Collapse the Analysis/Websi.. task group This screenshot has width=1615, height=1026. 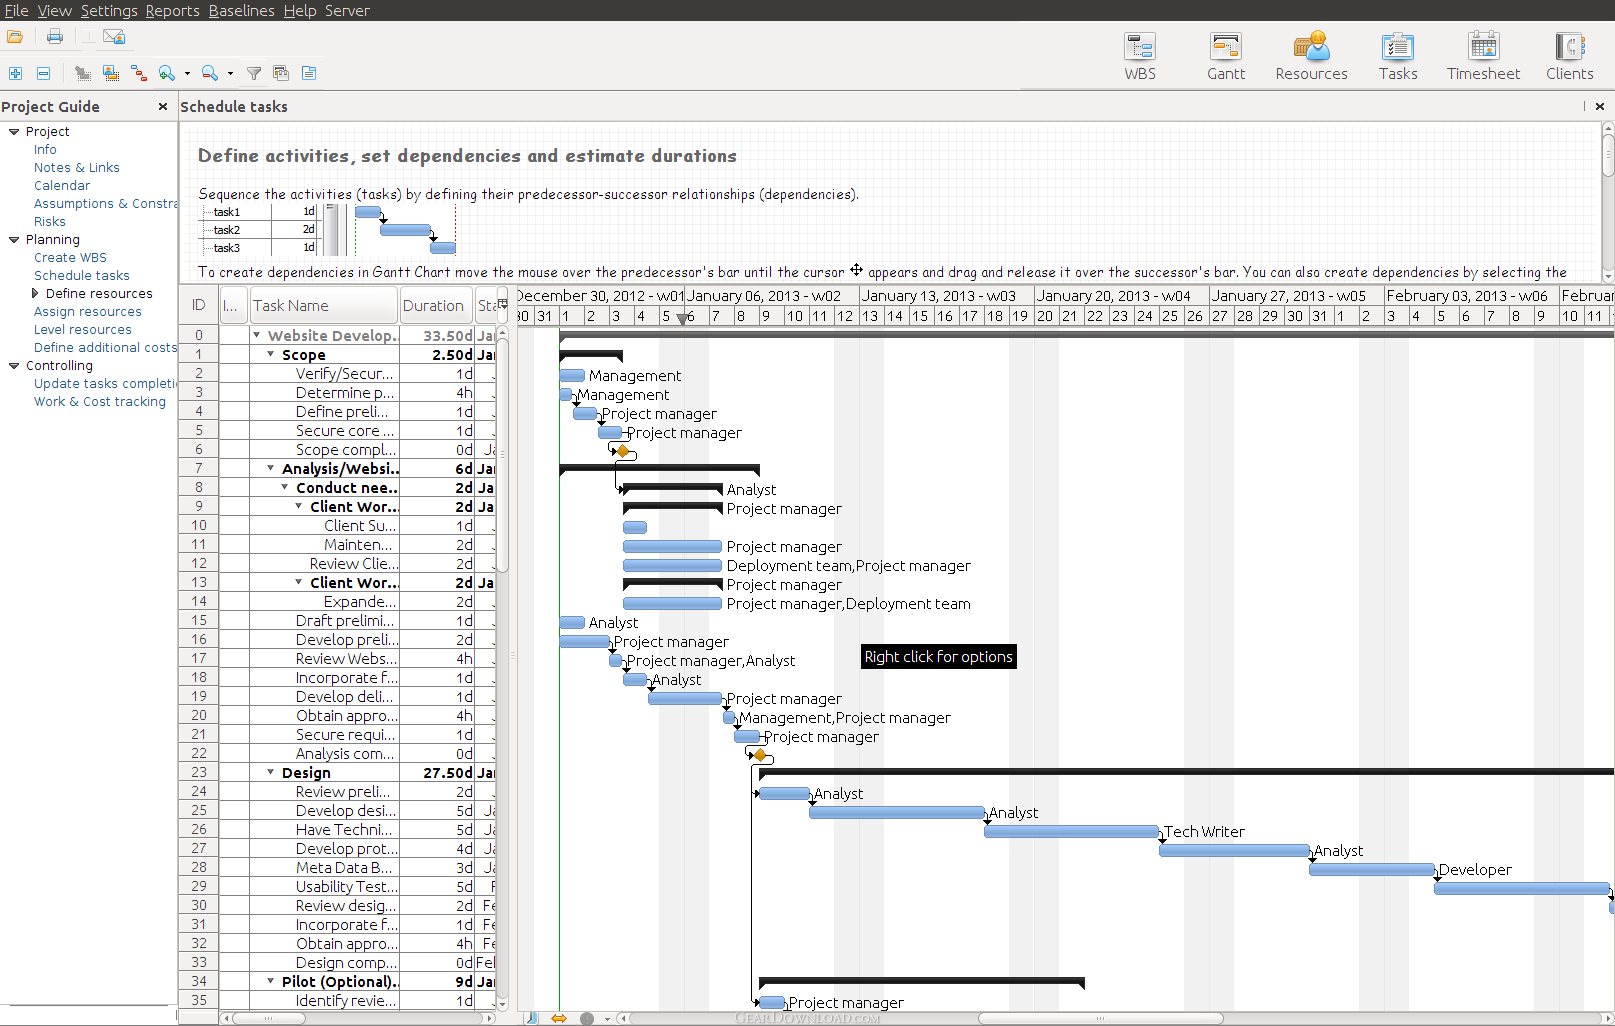coord(271,468)
